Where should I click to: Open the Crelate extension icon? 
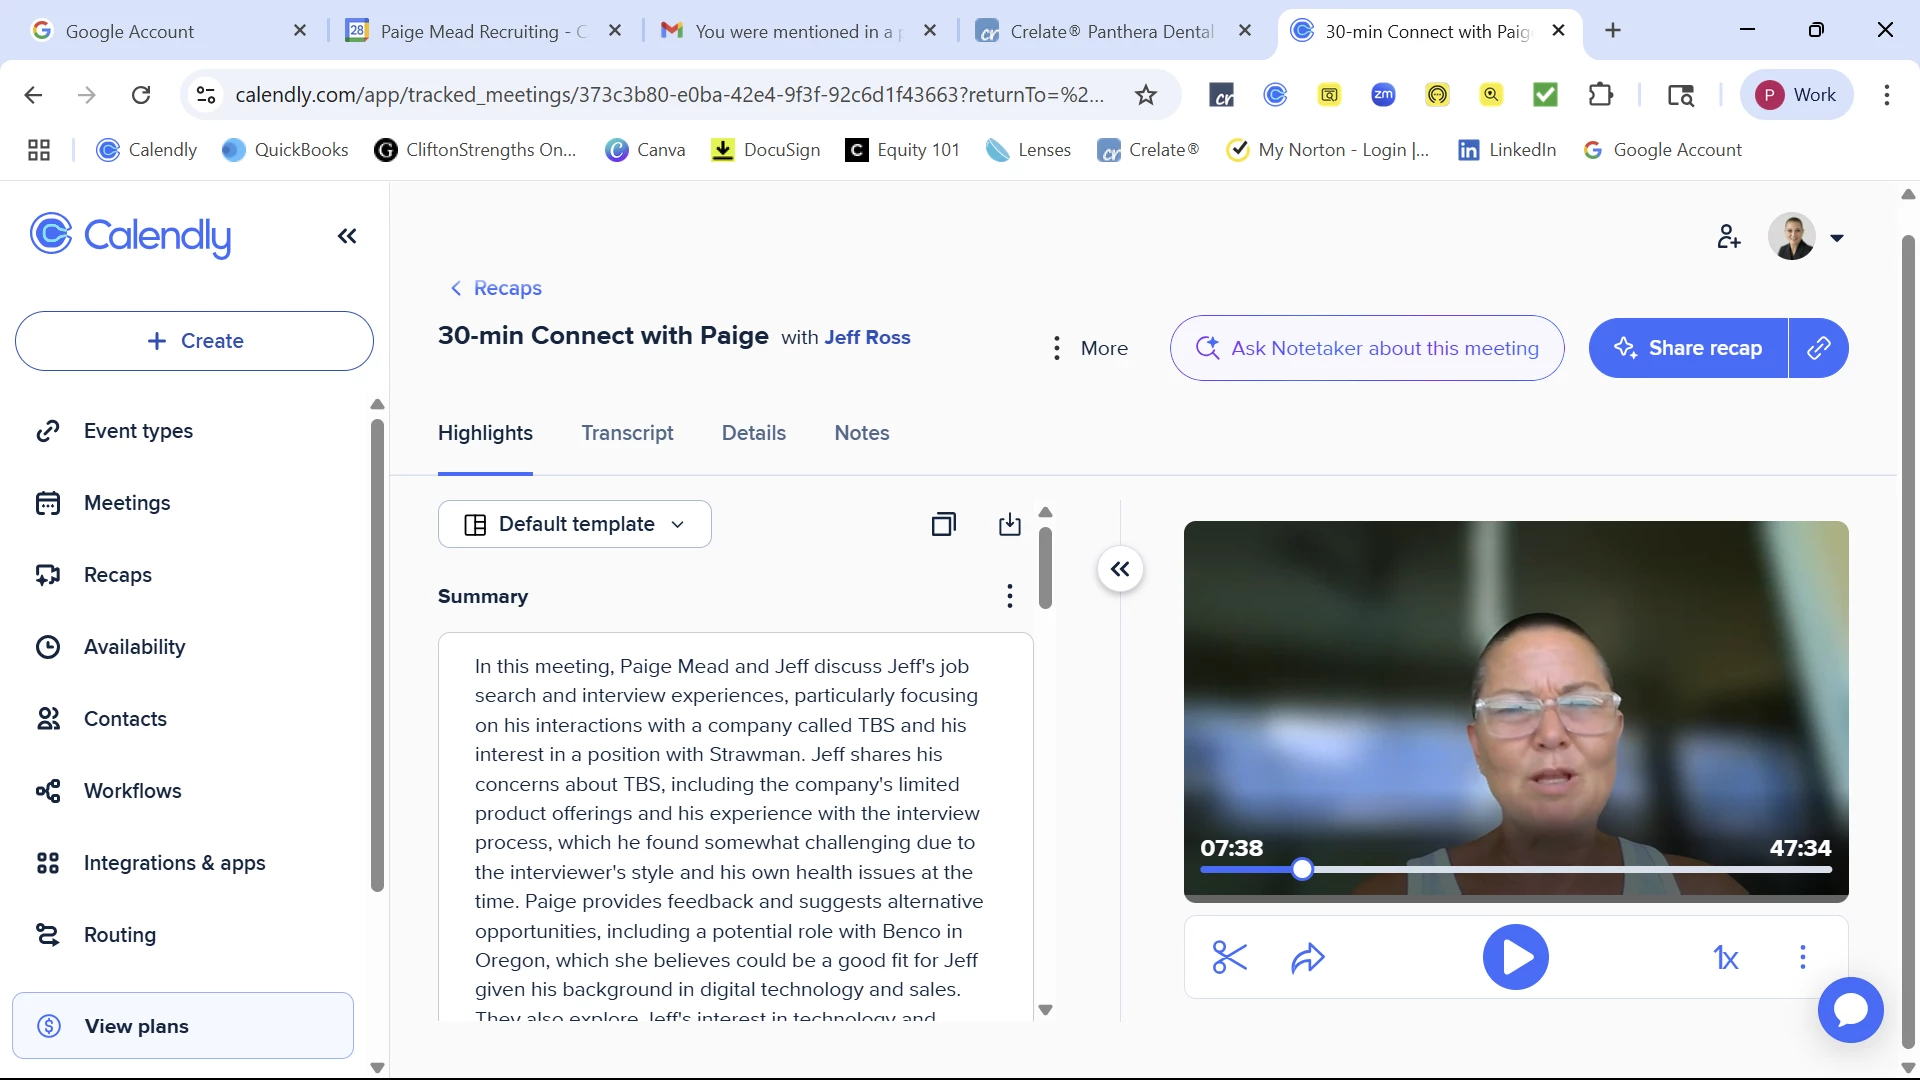pos(1222,95)
